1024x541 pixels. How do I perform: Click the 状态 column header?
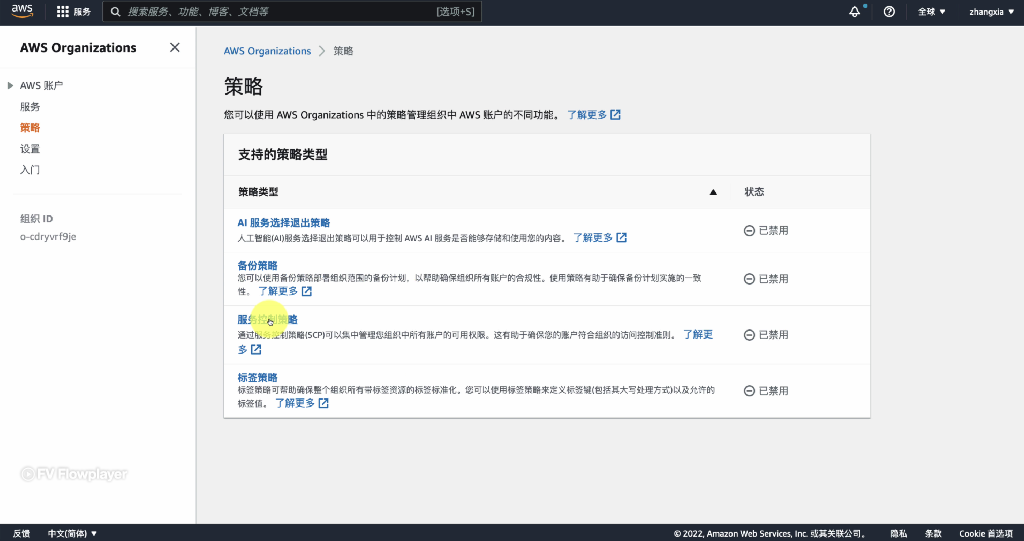[754, 192]
